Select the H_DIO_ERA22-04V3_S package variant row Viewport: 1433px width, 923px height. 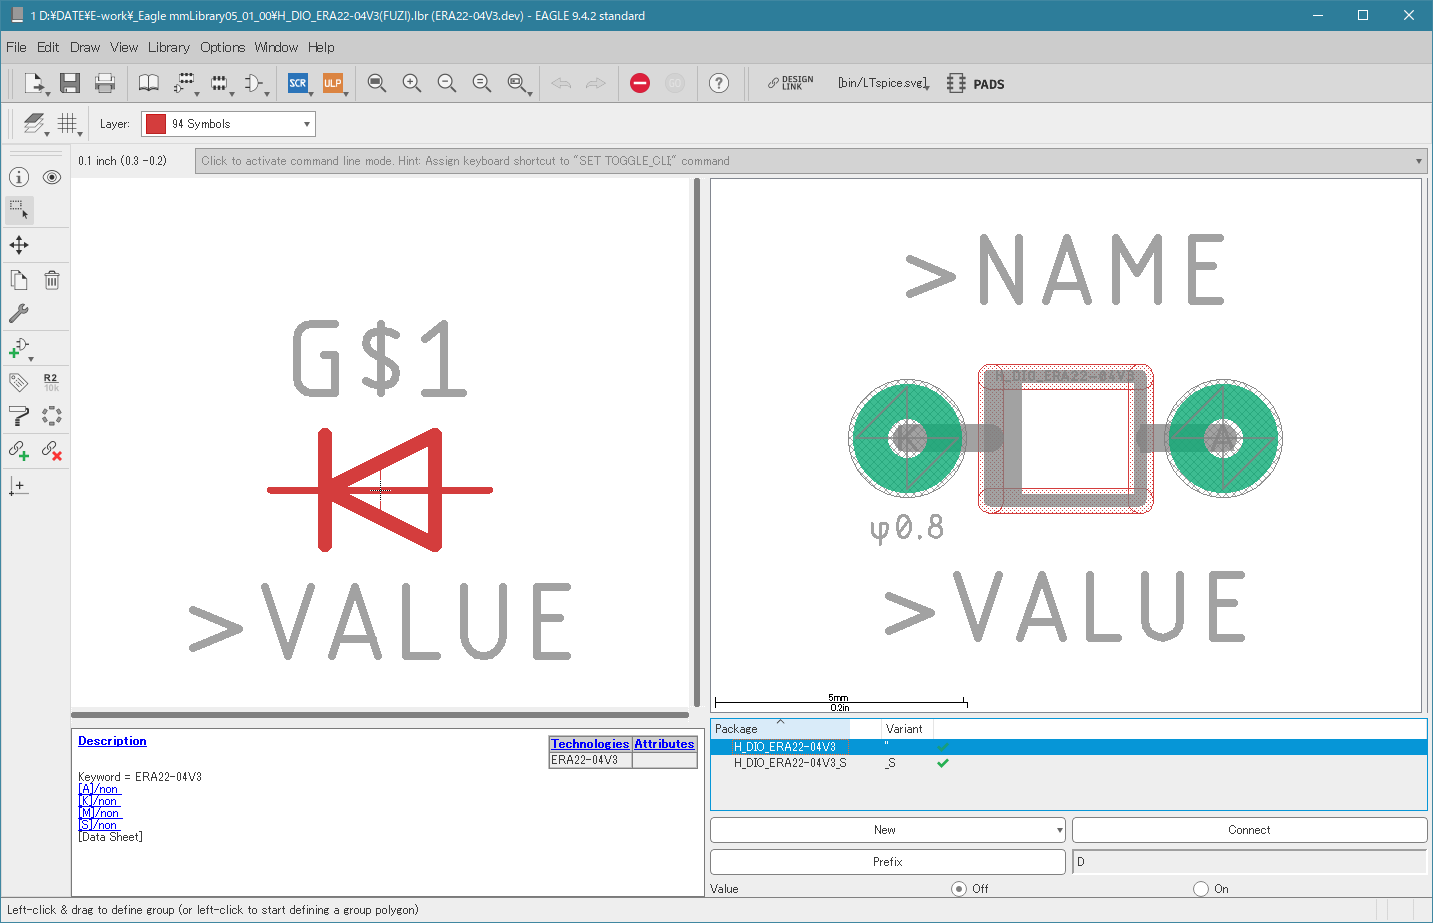click(x=790, y=763)
